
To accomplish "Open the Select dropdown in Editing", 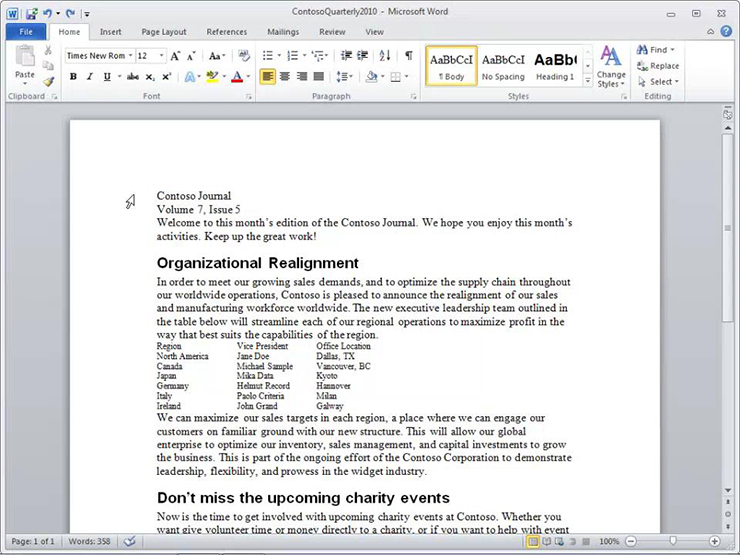I will (x=658, y=82).
